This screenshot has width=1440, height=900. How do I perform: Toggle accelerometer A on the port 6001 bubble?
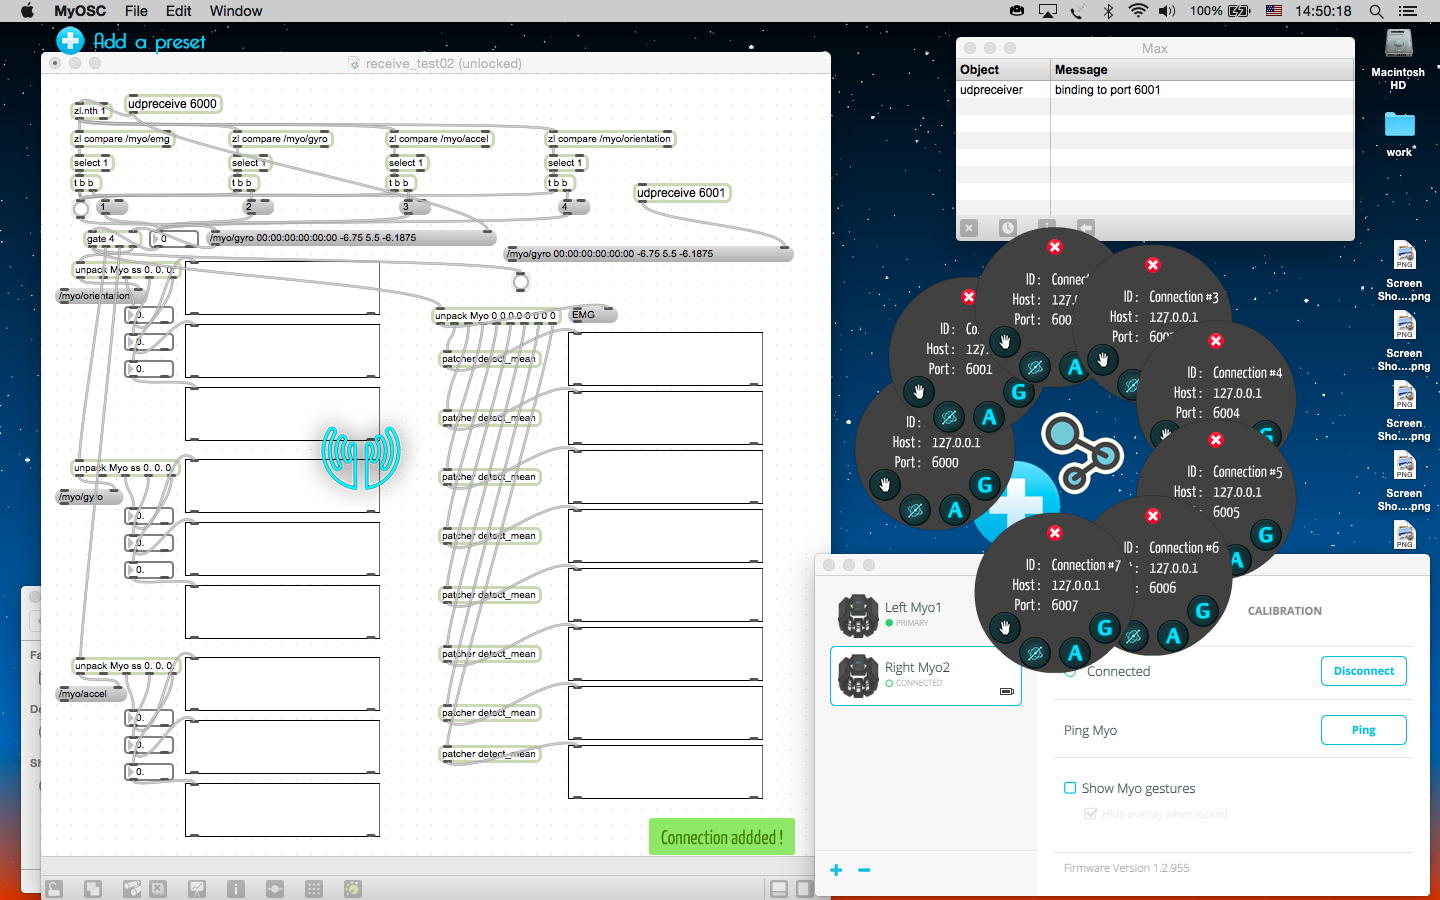pyautogui.click(x=989, y=417)
